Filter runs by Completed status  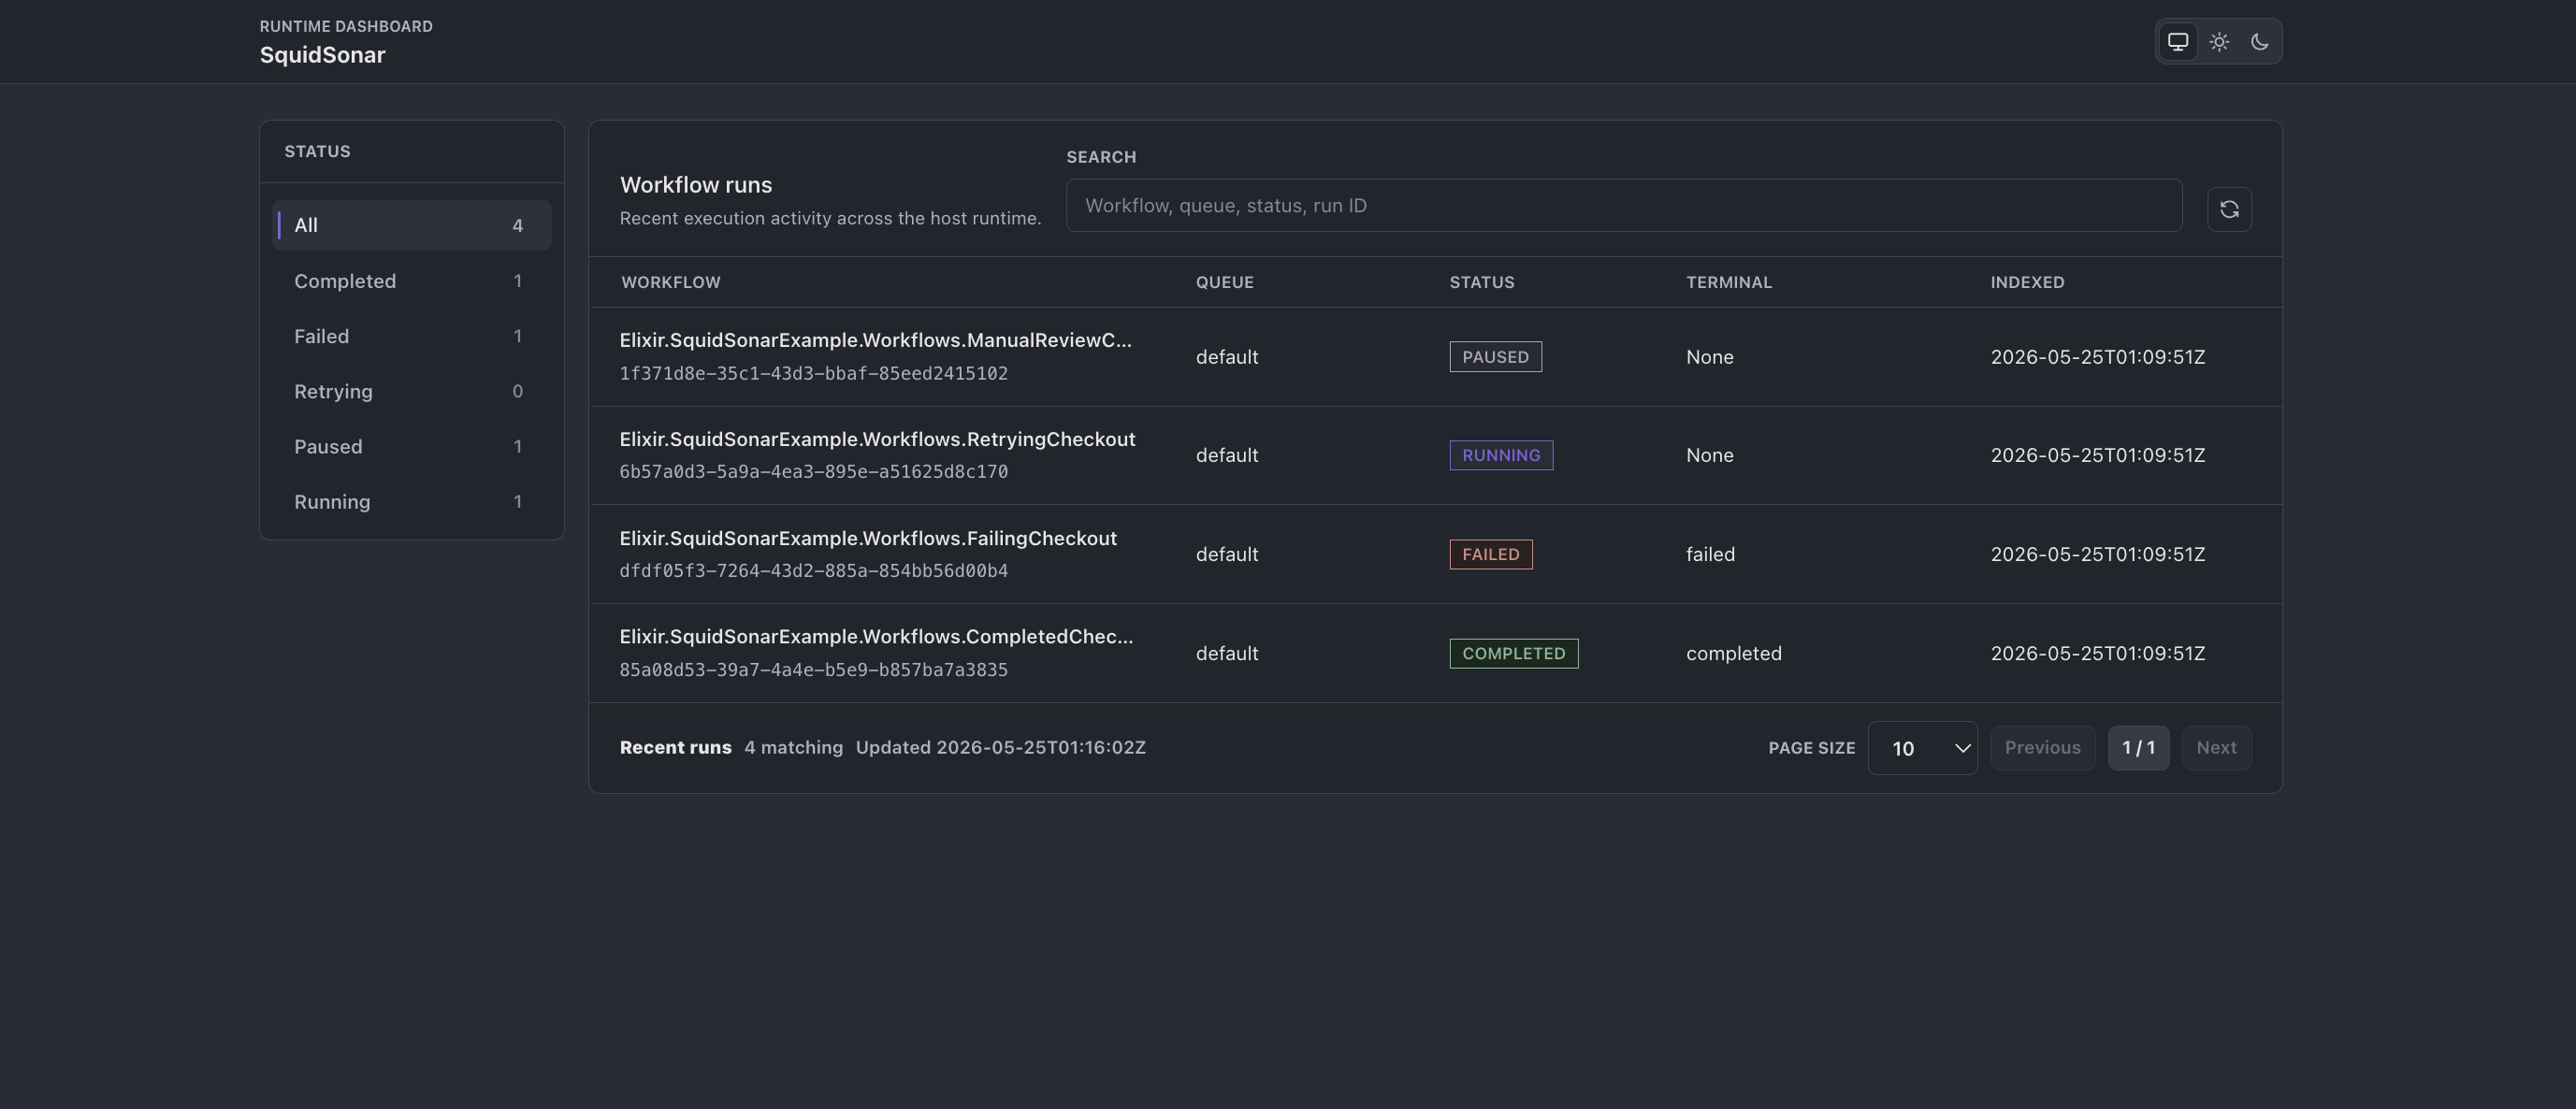[x=411, y=281]
